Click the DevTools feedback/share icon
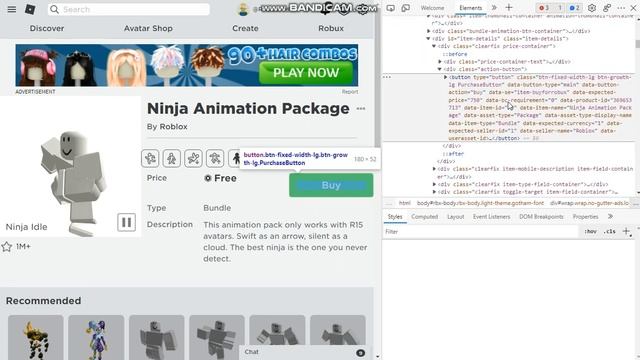 pyautogui.click(x=607, y=8)
